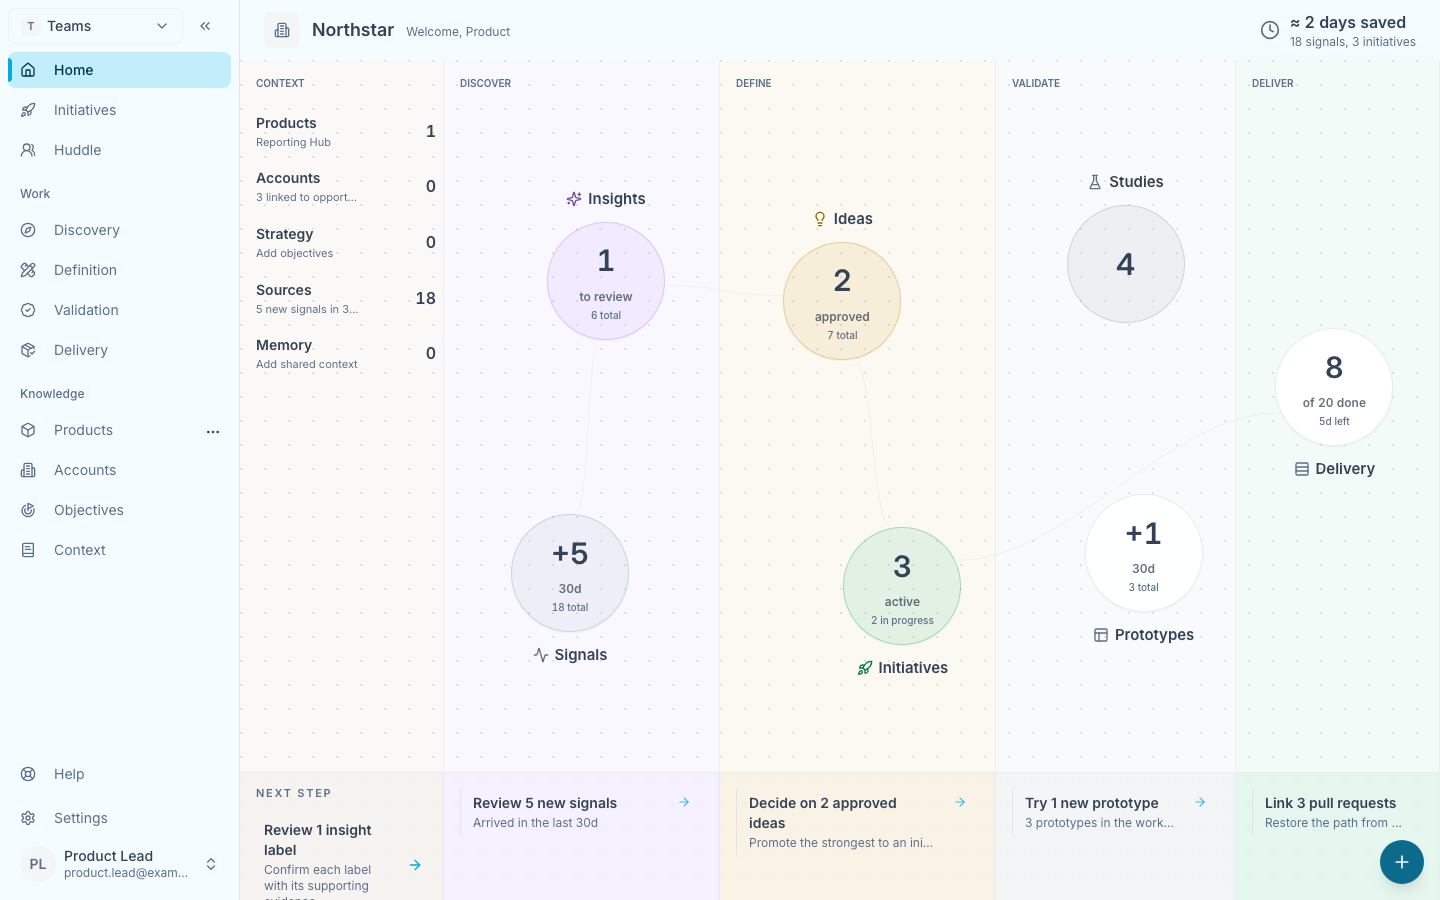Click the arrow on Try 1 new prototype

(1200, 802)
